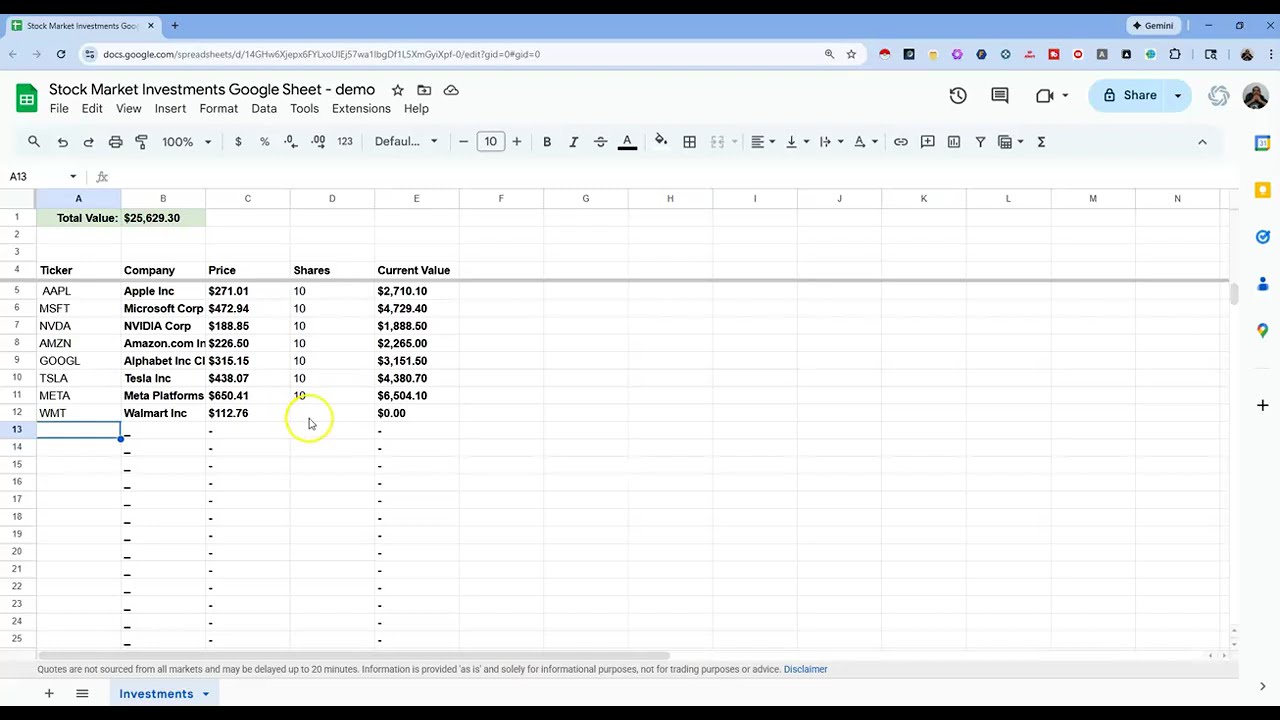Open the search menus magnifier tool
1280x720 pixels.
click(x=34, y=142)
